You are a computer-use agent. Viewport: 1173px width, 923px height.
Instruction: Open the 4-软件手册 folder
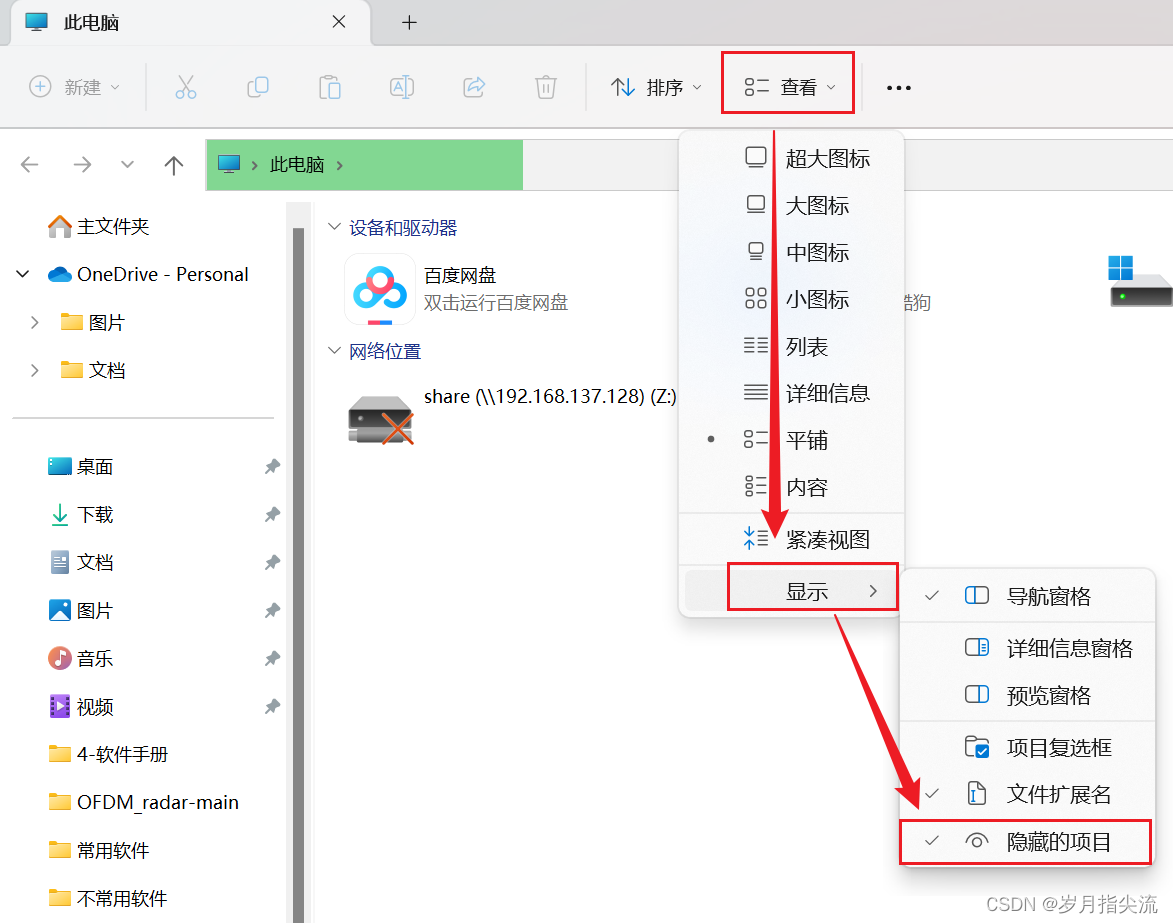click(108, 754)
